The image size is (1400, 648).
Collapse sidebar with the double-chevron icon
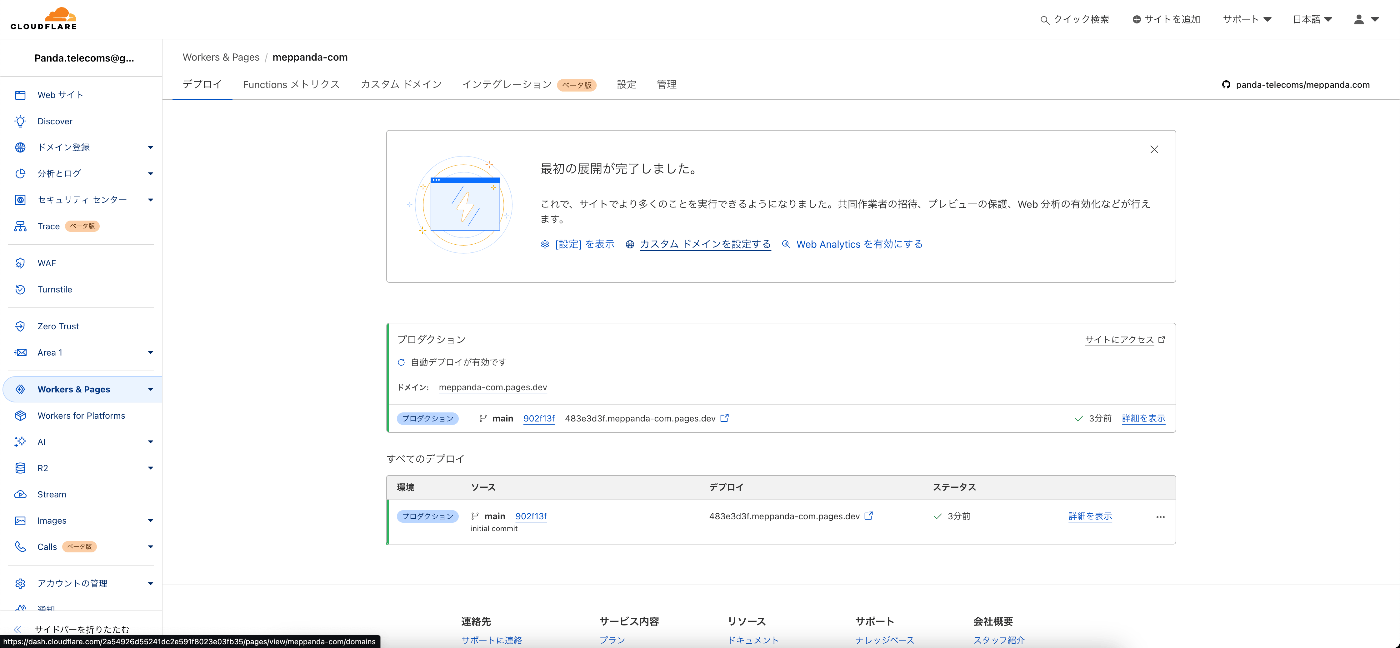(x=18, y=629)
